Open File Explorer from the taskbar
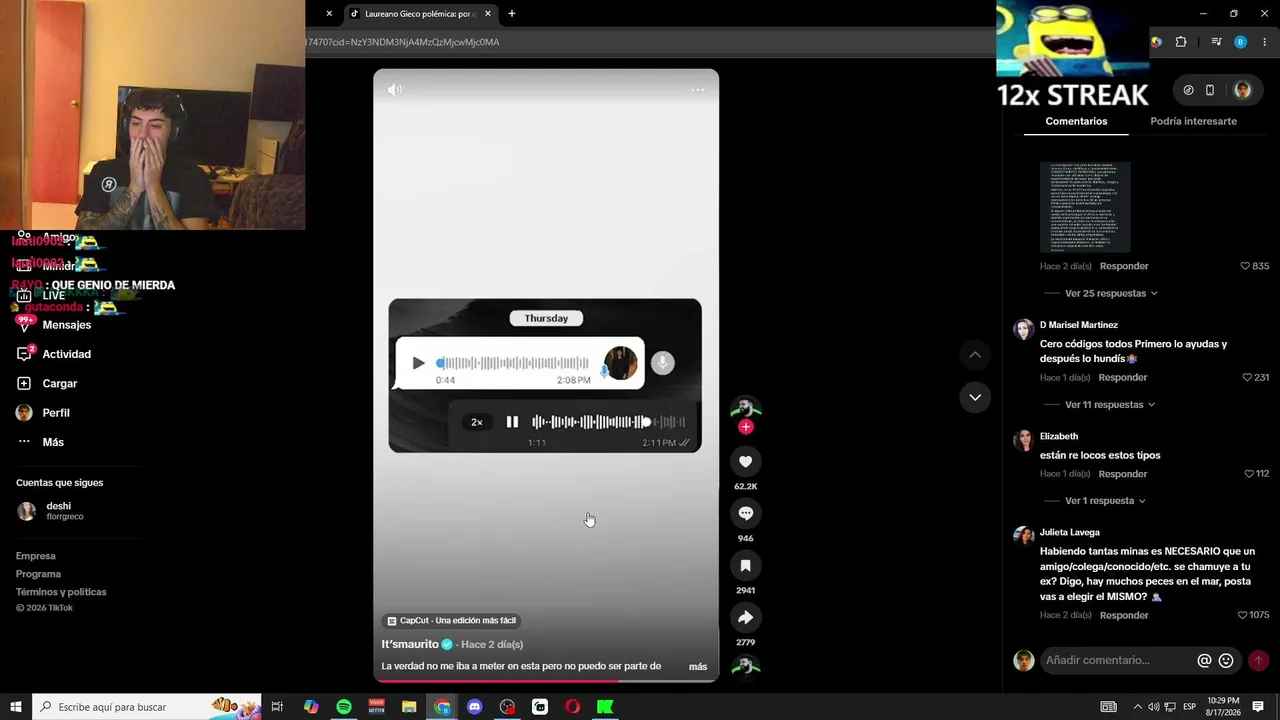 point(409,707)
